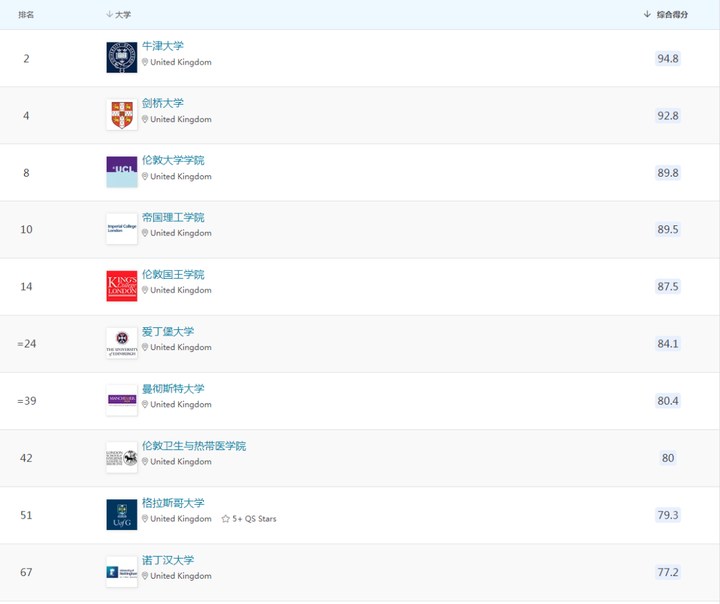Click the University of Nottingham logo
Image resolution: width=720 pixels, height=604 pixels.
[x=122, y=572]
